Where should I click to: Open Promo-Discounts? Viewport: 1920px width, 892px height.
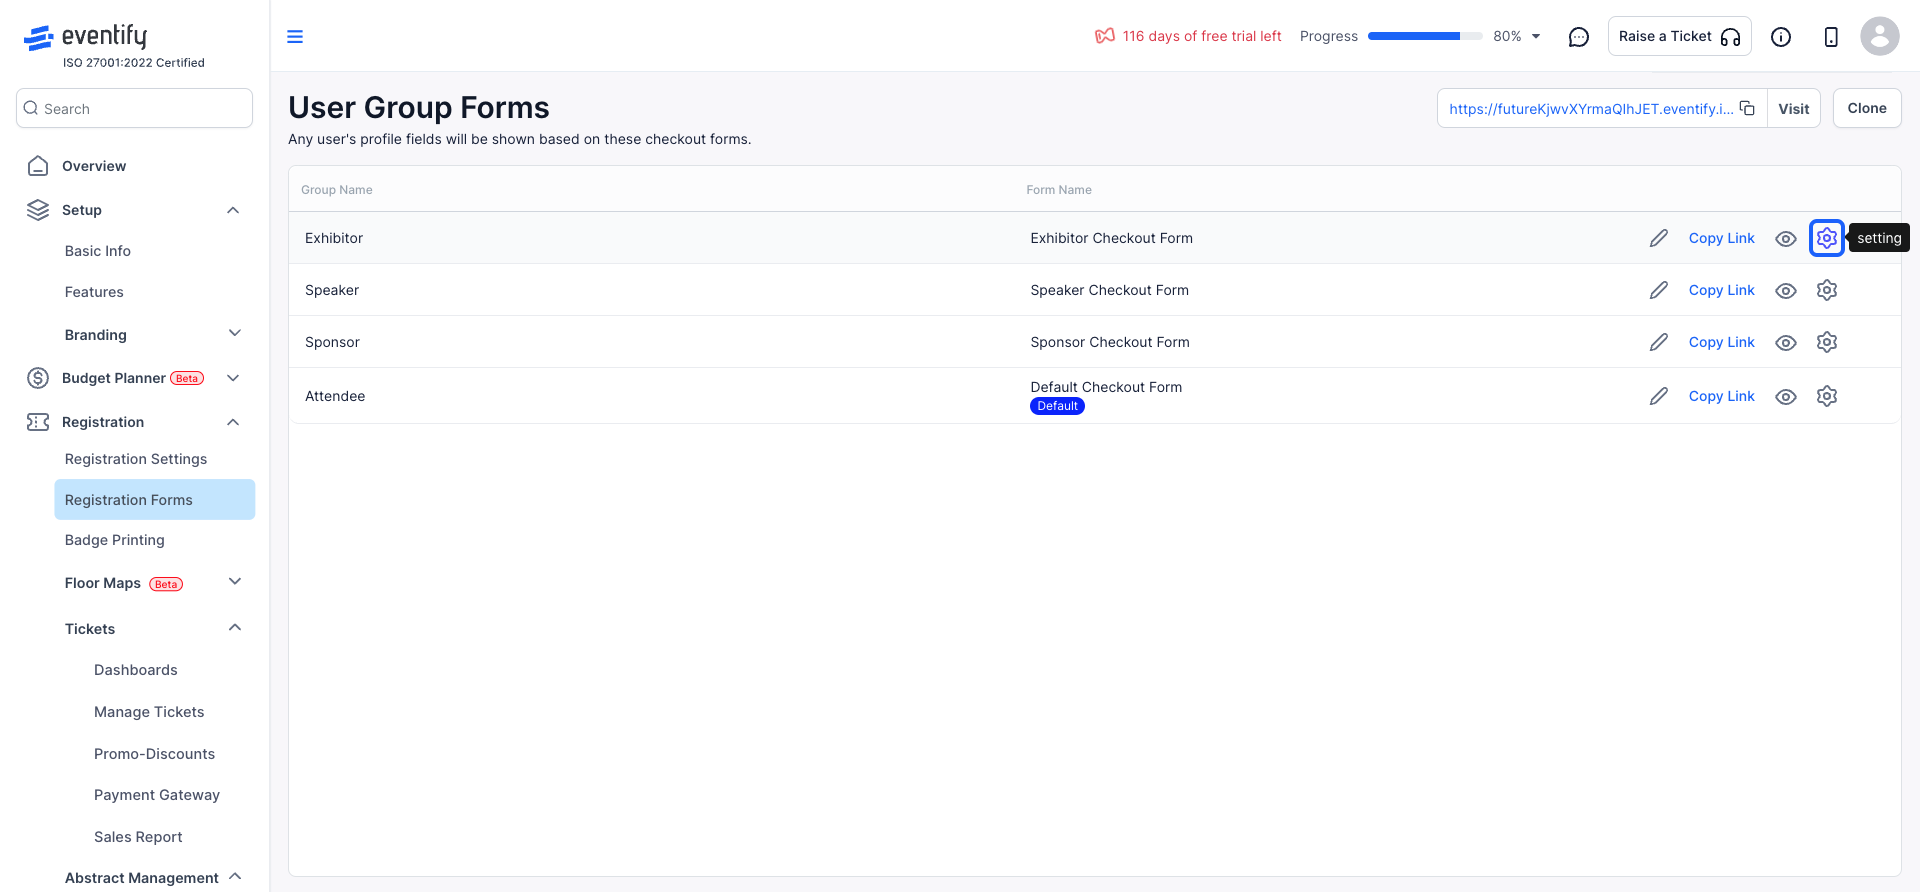click(155, 754)
